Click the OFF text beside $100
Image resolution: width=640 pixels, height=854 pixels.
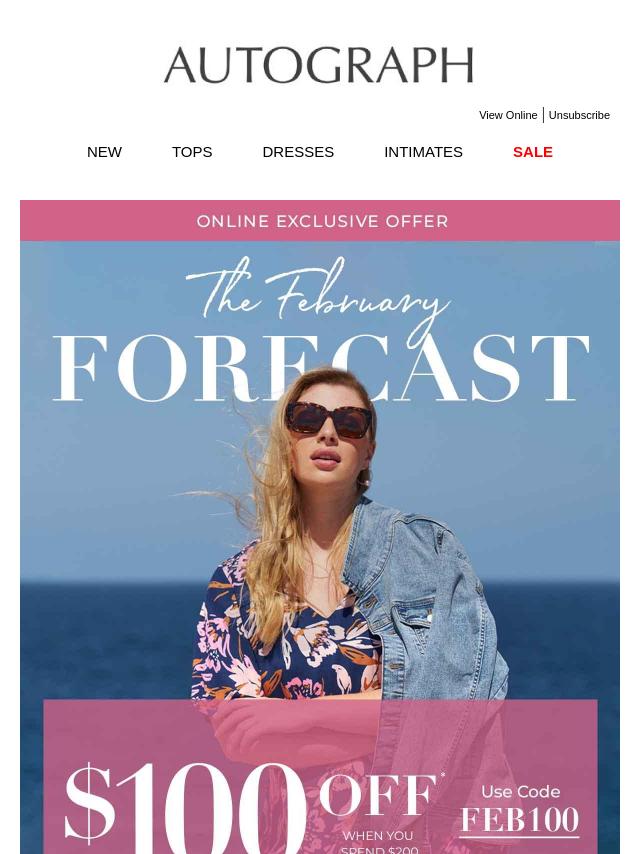pyautogui.click(x=378, y=794)
